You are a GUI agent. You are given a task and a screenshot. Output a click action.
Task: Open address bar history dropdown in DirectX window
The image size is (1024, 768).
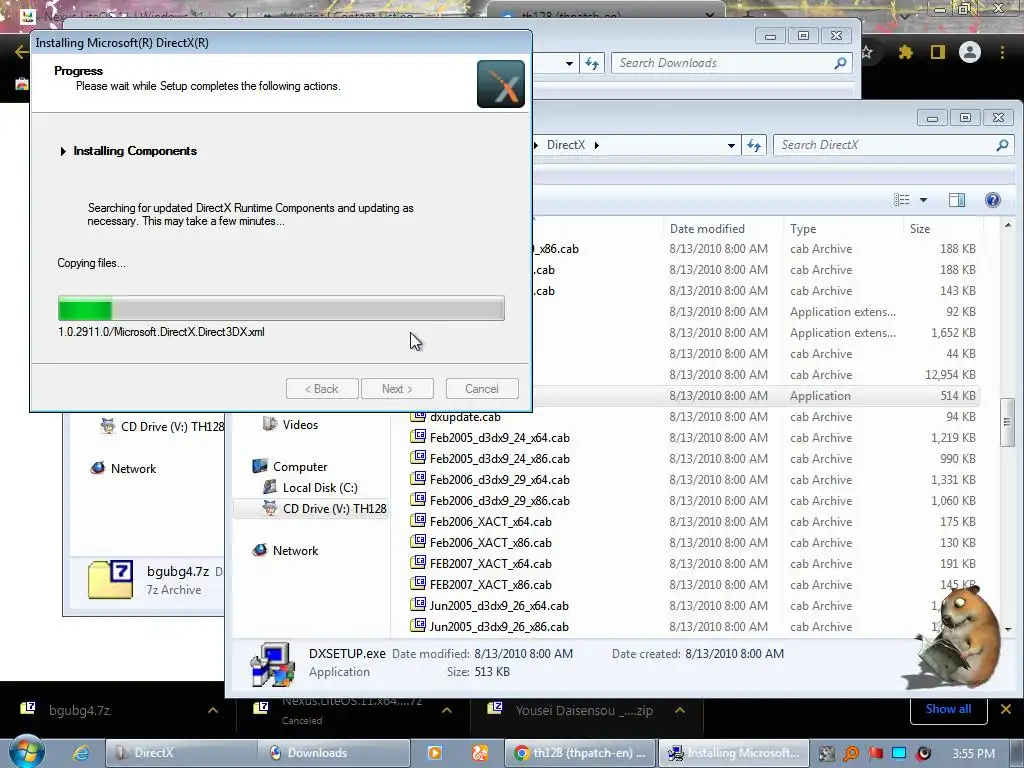(x=731, y=146)
